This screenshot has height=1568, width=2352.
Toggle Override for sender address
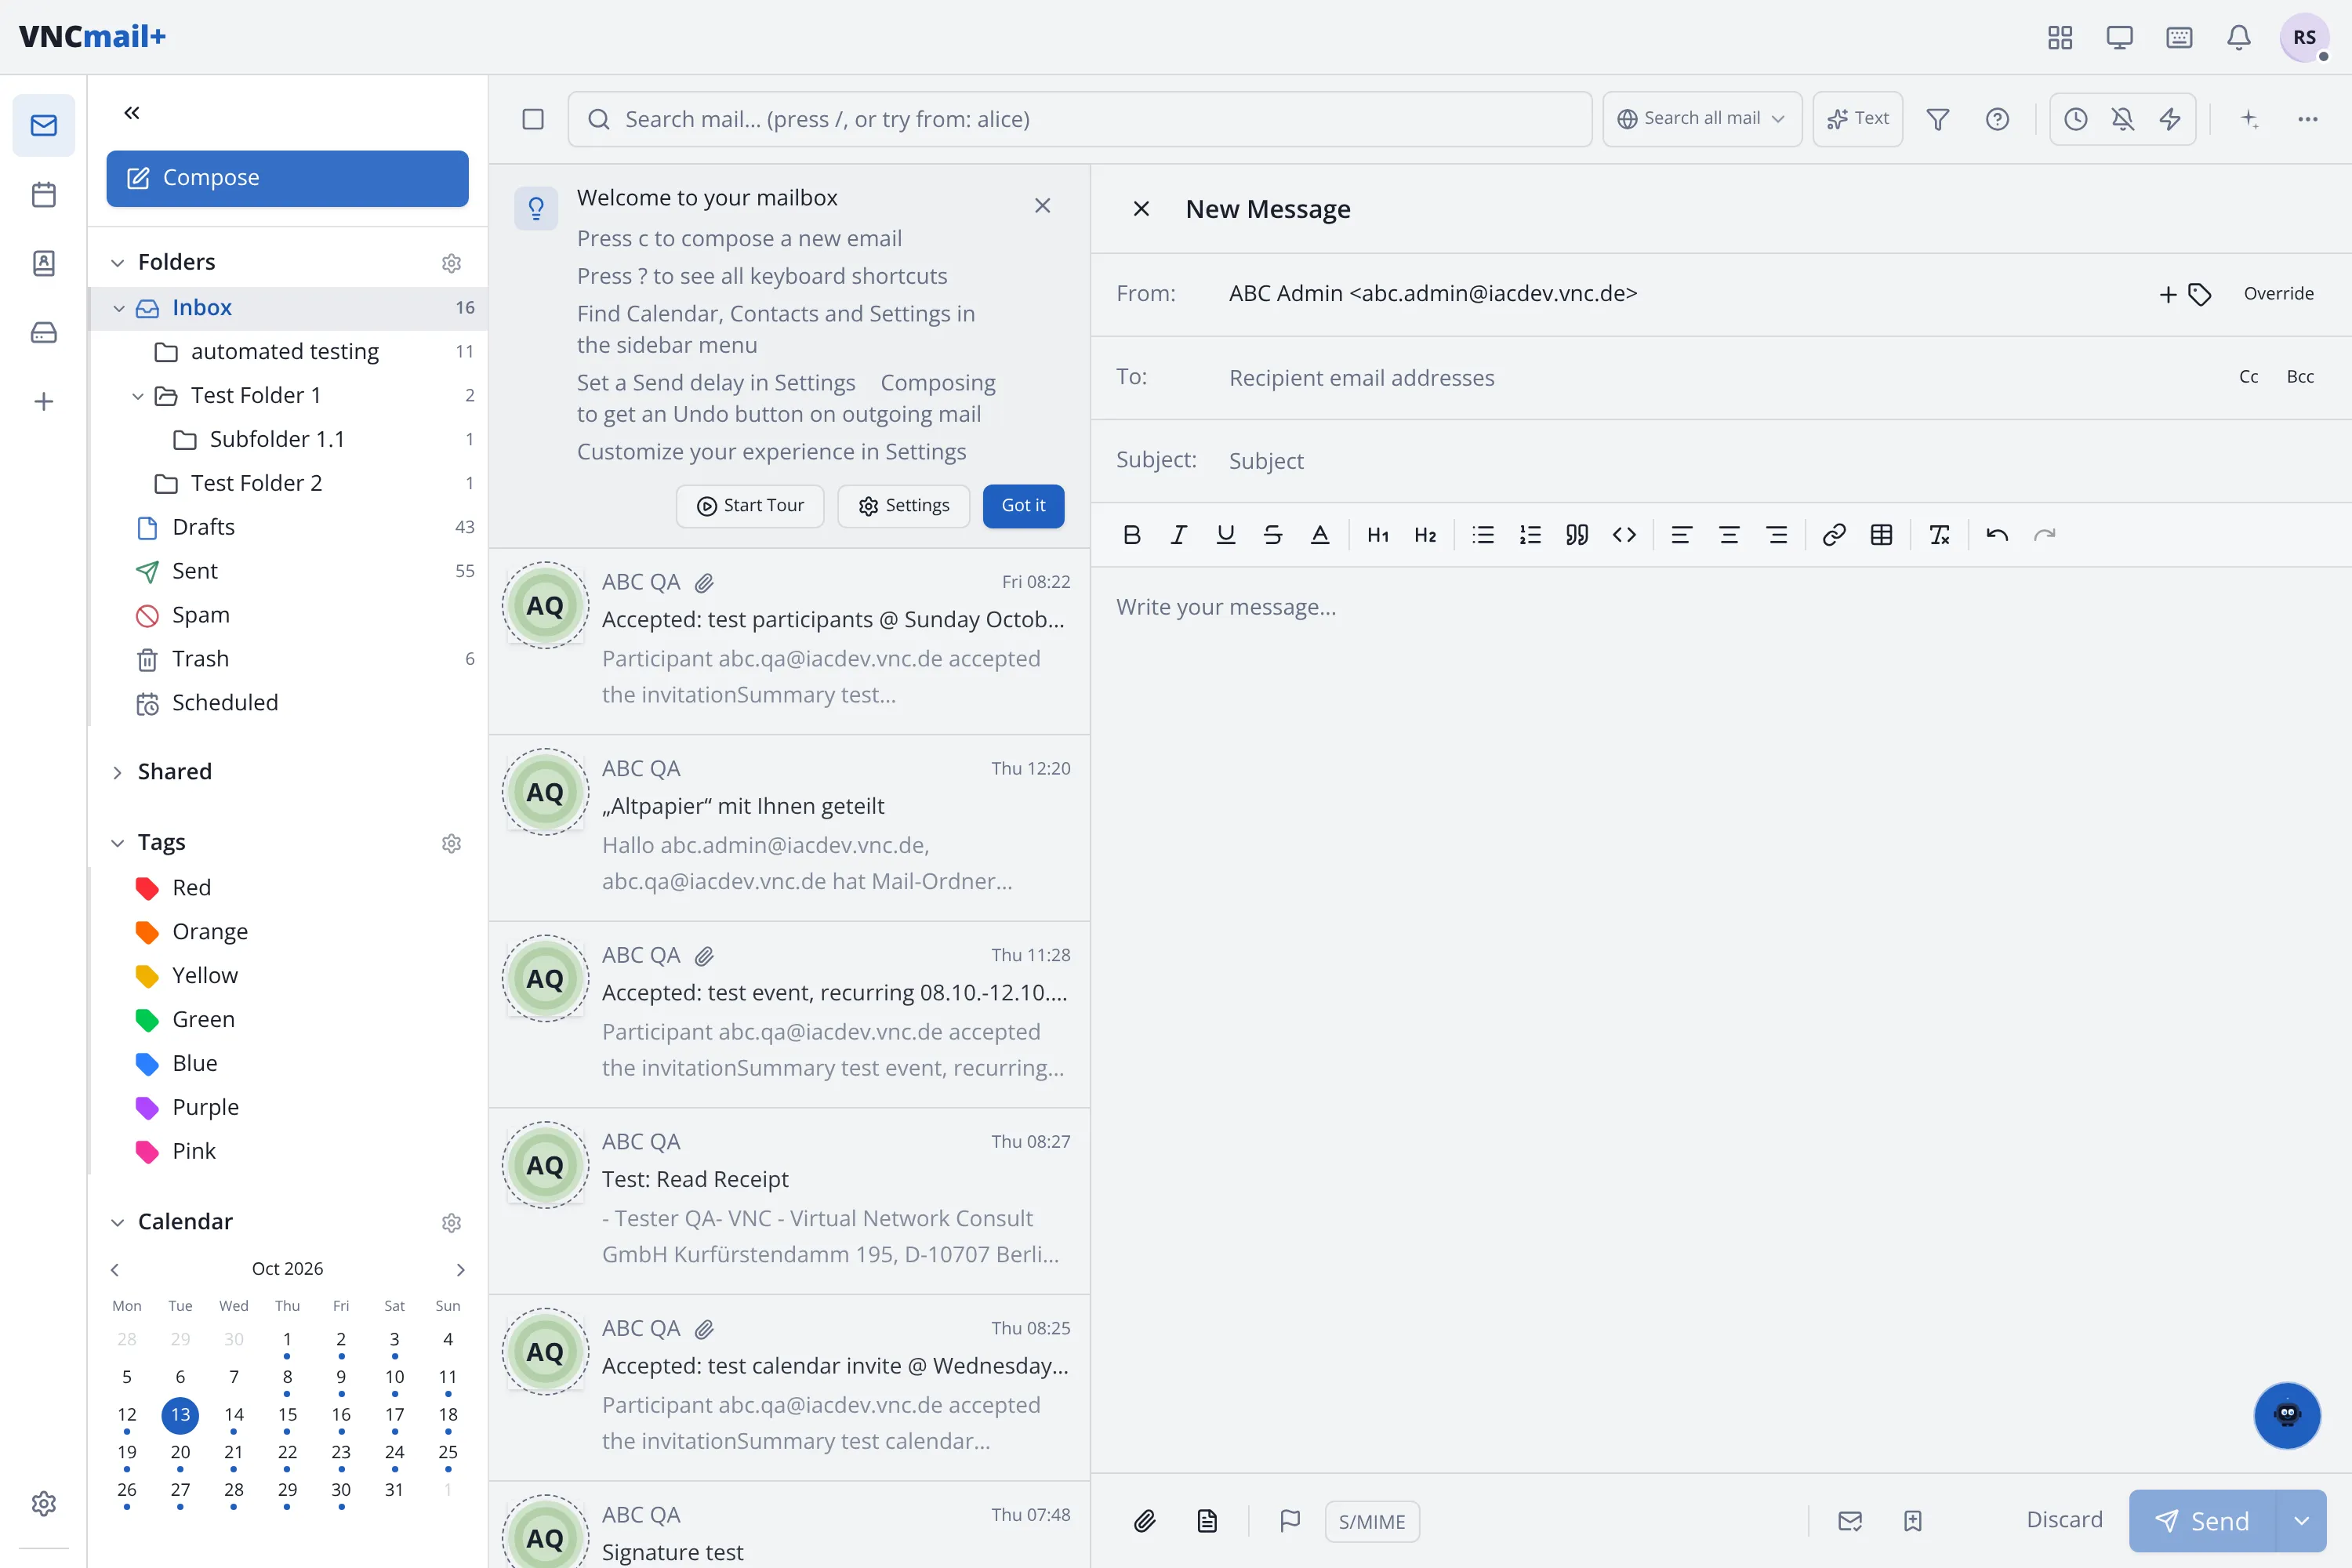(x=2278, y=293)
